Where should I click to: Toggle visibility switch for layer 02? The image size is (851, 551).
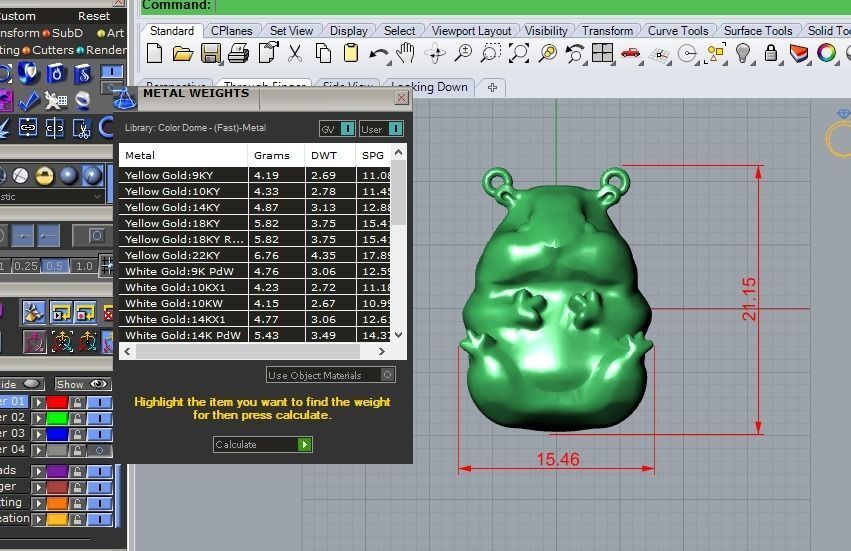tap(99, 419)
